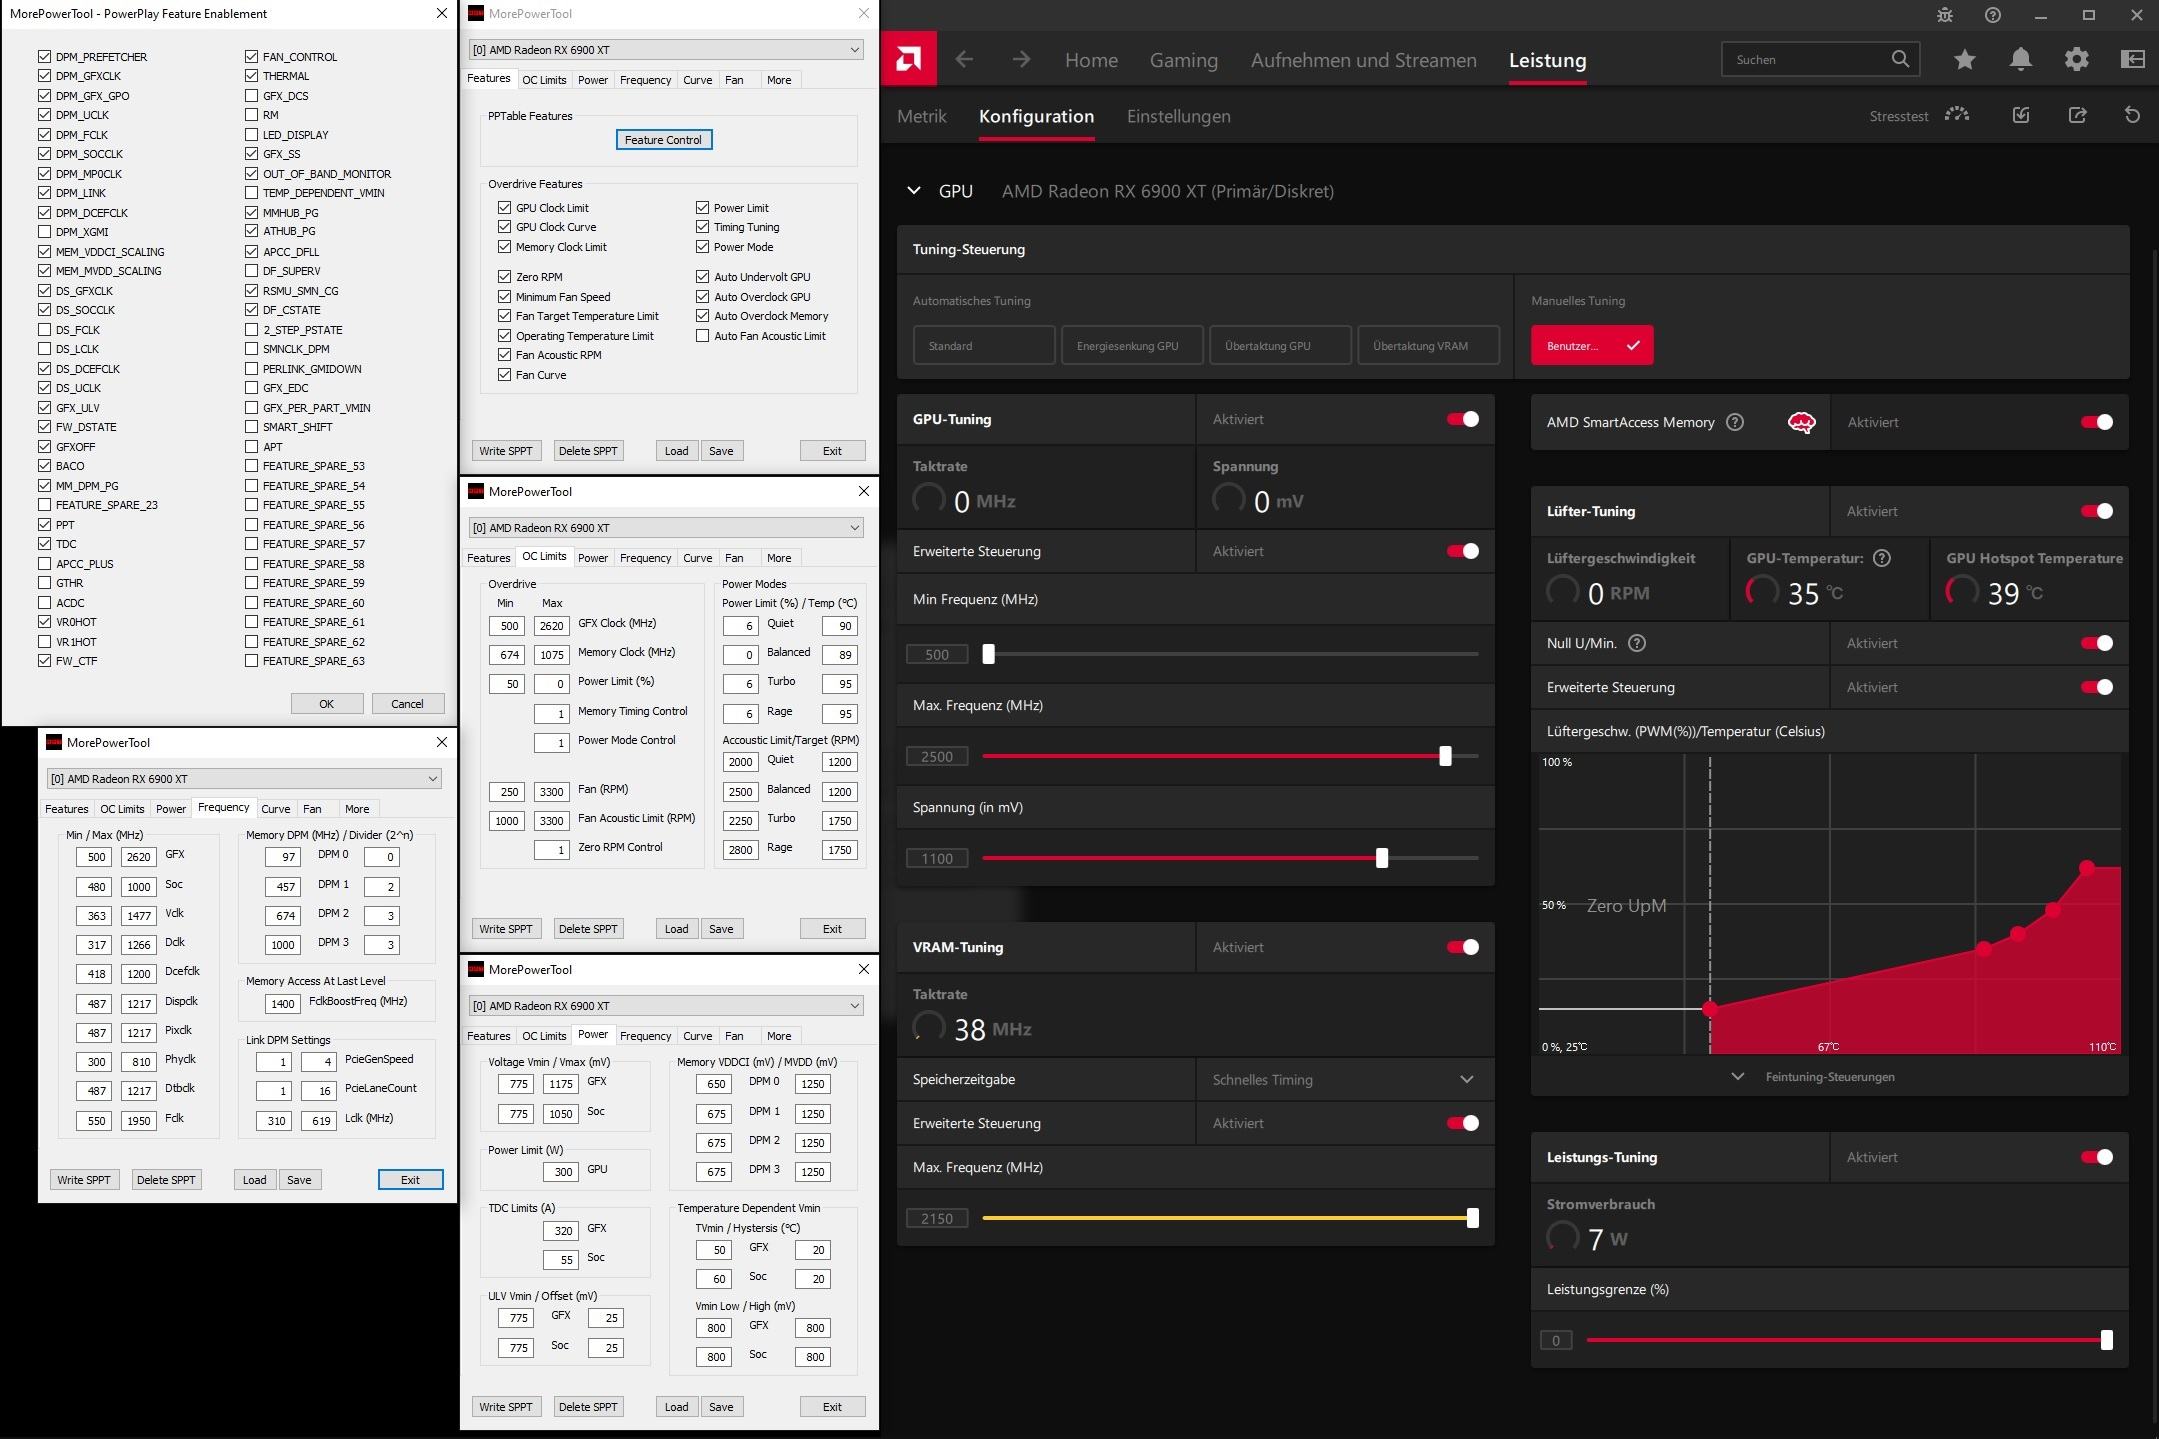Click Feature Control button
Viewport: 2159px width, 1439px height.
coord(664,140)
